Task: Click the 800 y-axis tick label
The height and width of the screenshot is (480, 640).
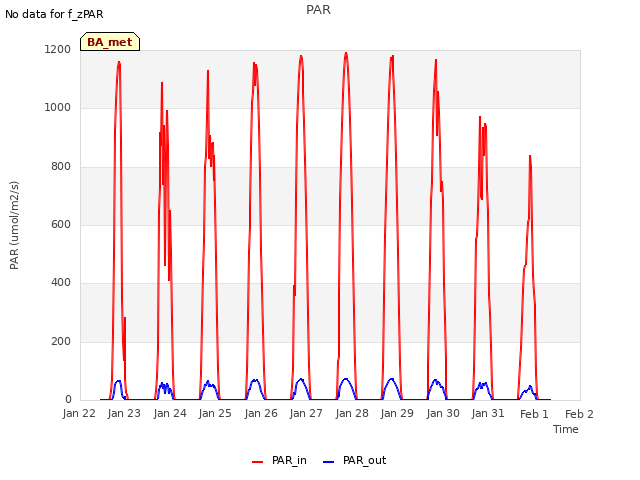Action: (x=61, y=166)
